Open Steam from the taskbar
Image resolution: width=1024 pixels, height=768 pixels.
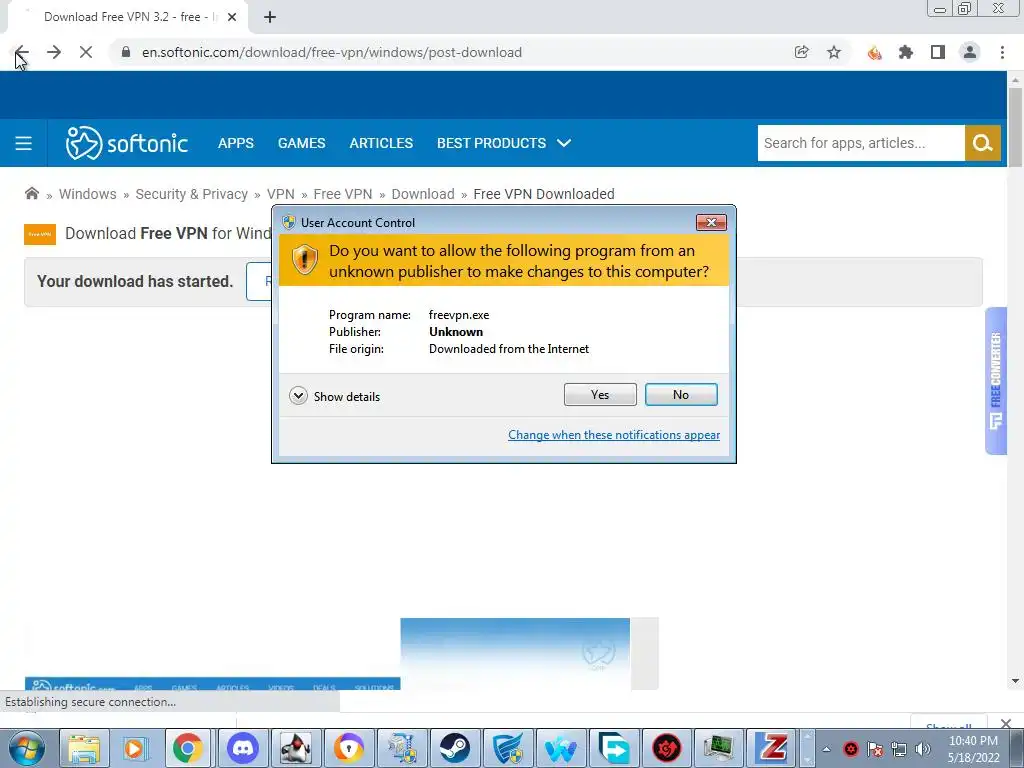click(x=455, y=748)
